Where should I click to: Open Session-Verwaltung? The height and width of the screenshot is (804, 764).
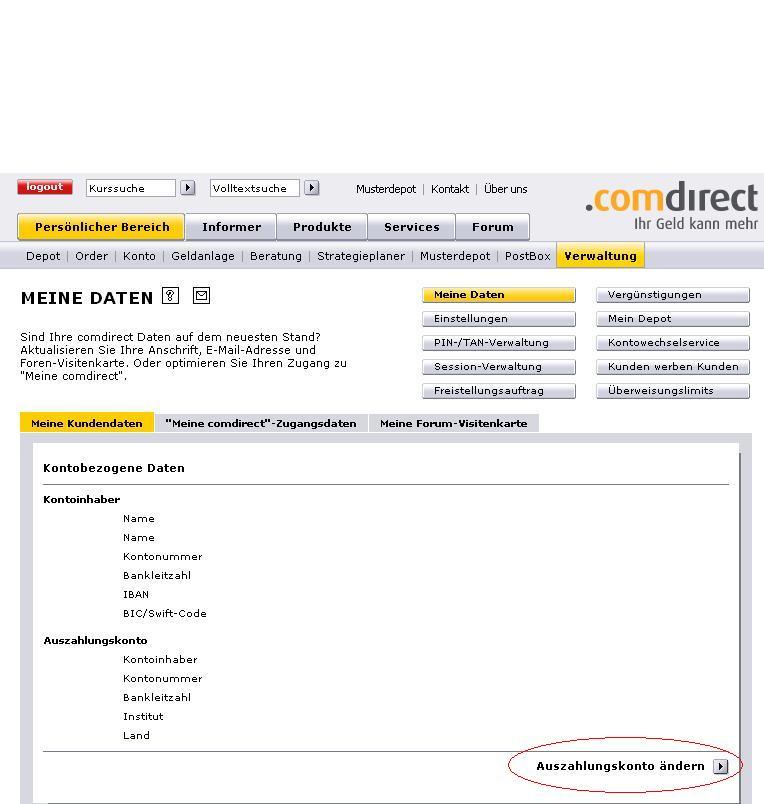point(499,367)
